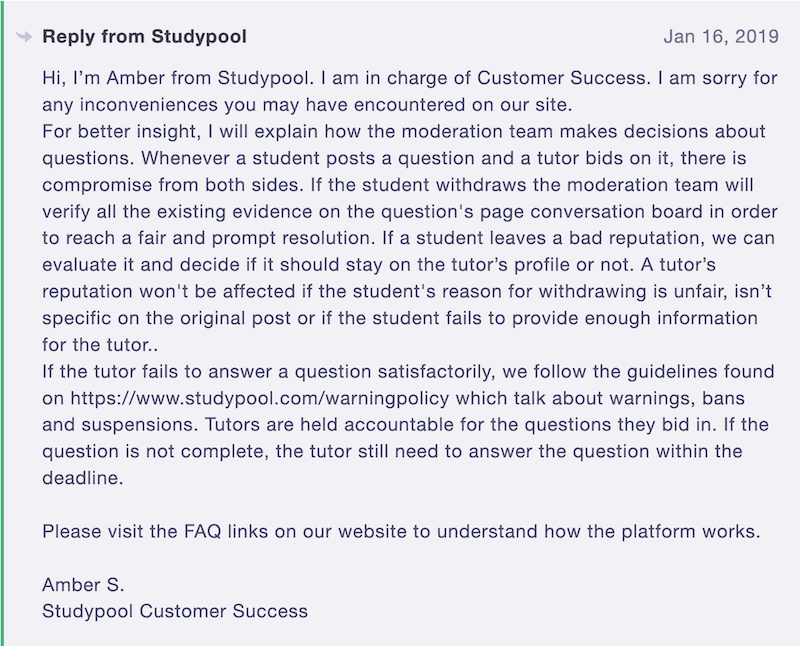Viewport: 800px width, 646px height.
Task: Click the greeting line mentioning Amber from Studypool
Action: (x=410, y=78)
